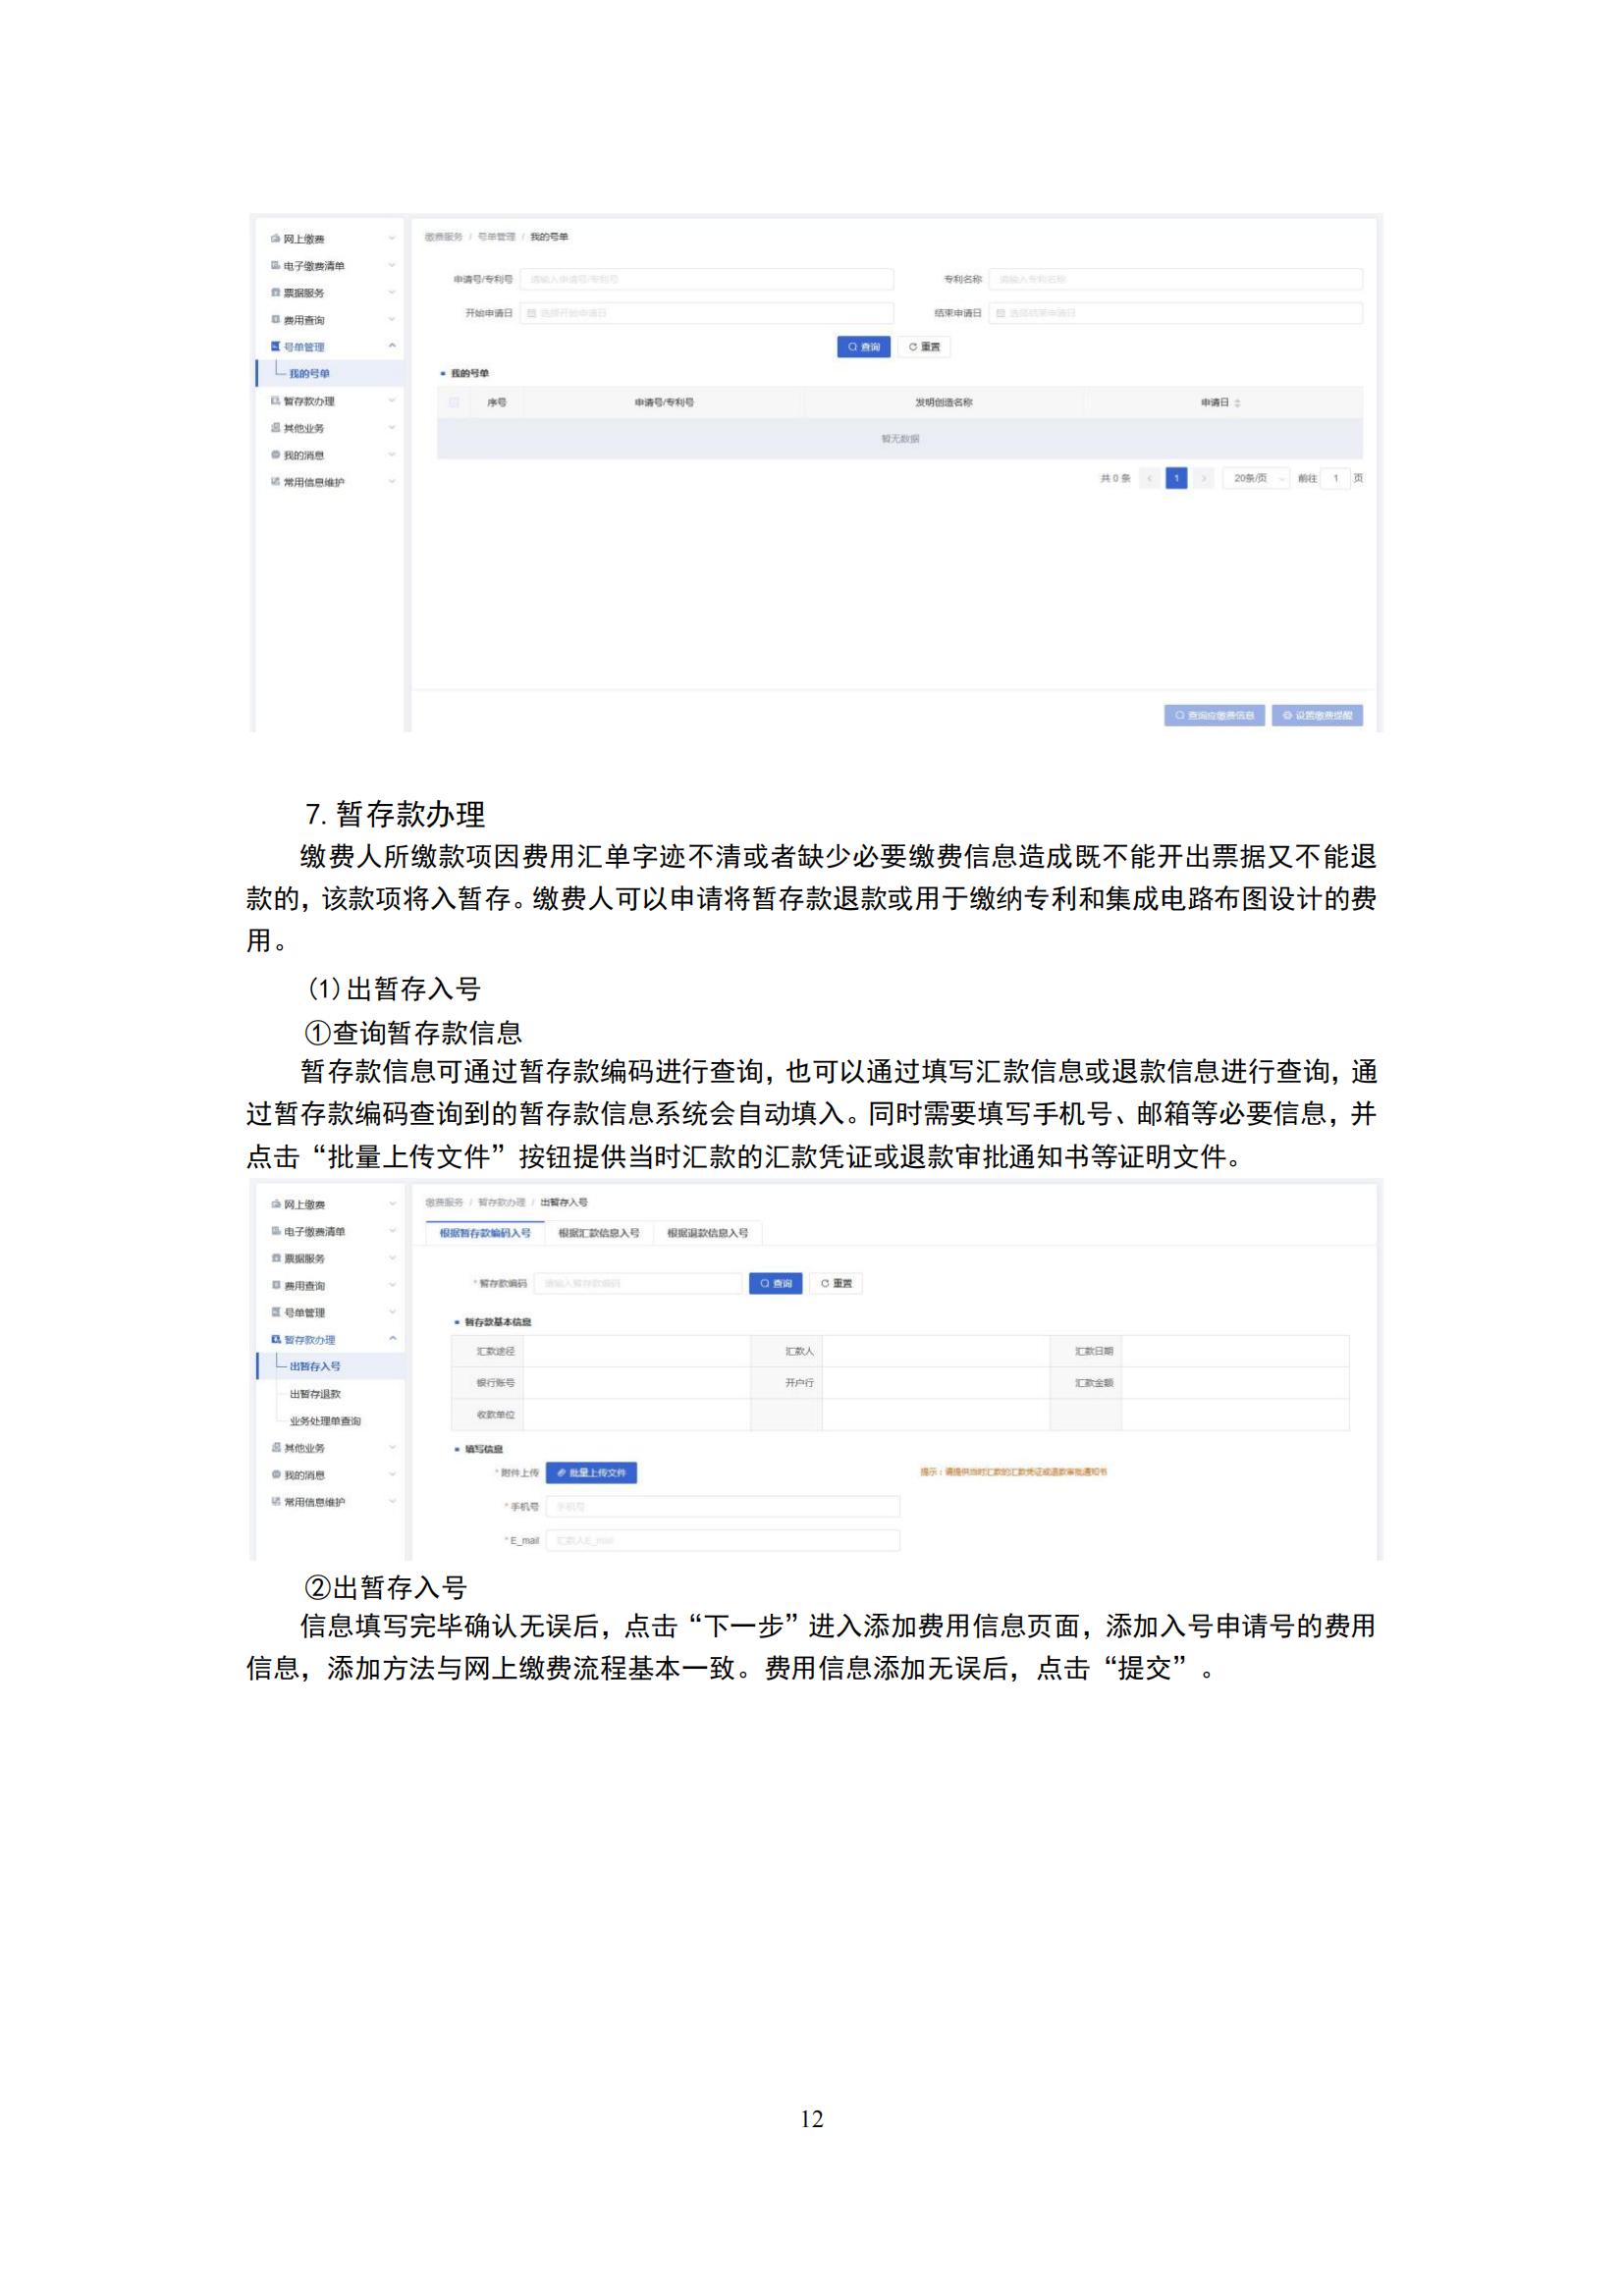Click 费用查询 icon in 出暂存入号 page sidebar
The width and height of the screenshot is (1624, 2296).
[x=277, y=1286]
